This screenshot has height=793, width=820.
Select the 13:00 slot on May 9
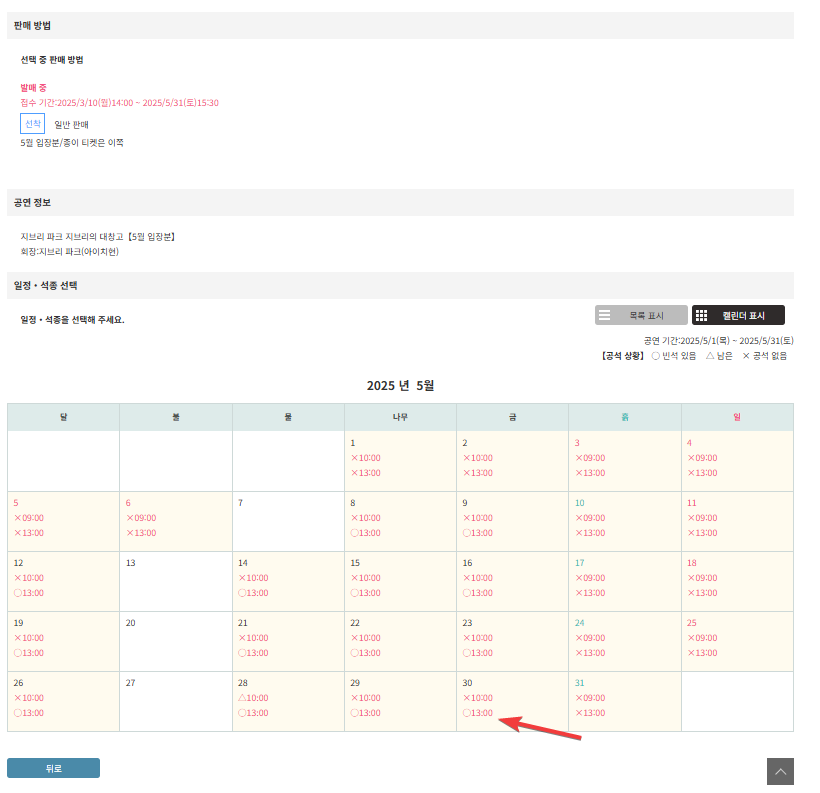tap(478, 533)
